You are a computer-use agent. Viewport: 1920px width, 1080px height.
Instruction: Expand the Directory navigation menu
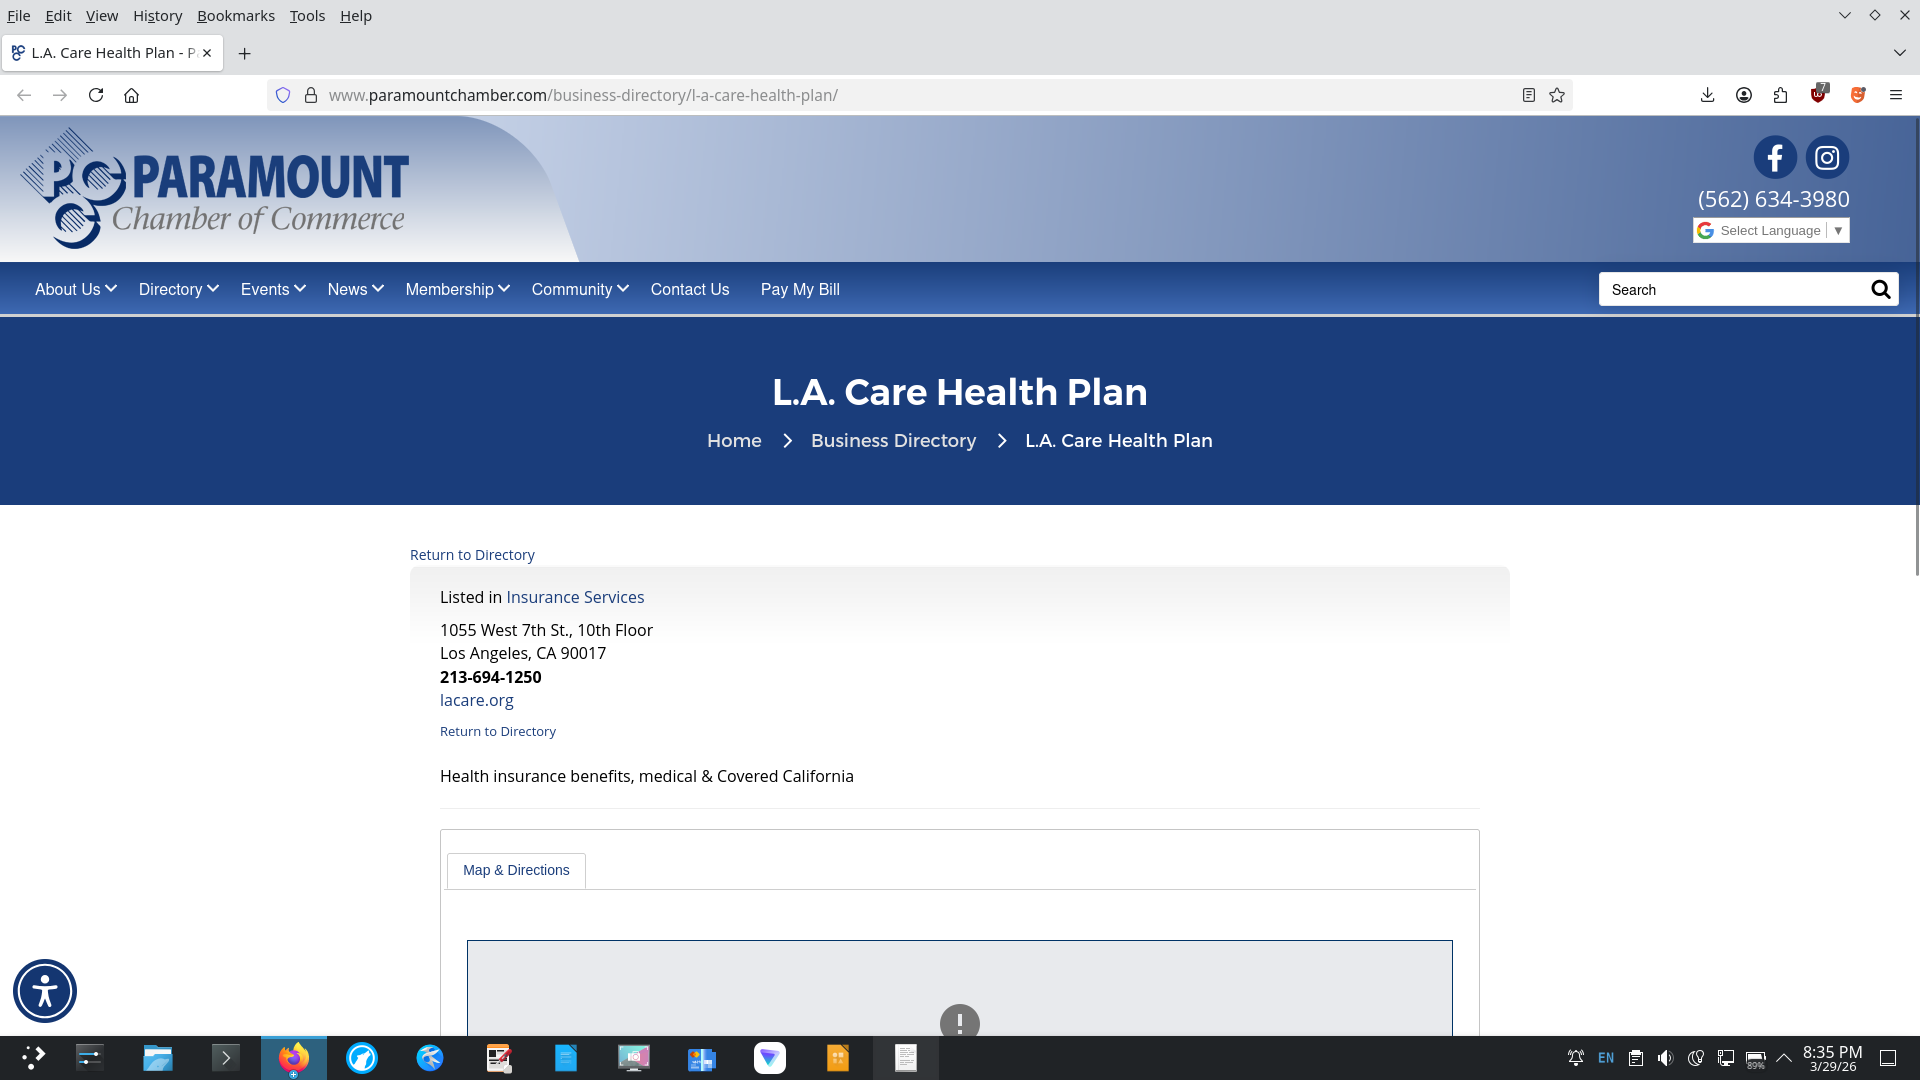(x=178, y=290)
